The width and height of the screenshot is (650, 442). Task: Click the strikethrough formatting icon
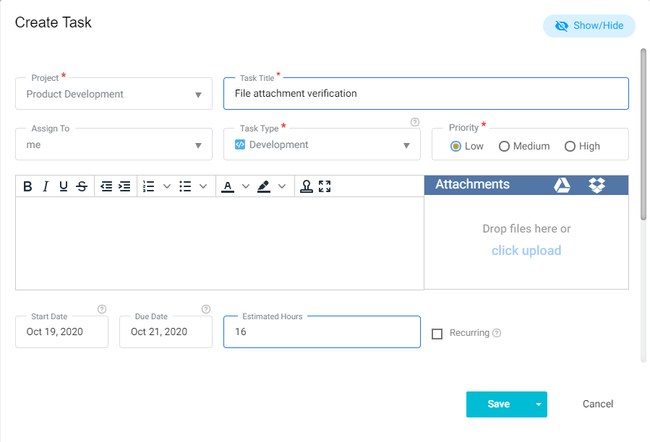coord(81,186)
